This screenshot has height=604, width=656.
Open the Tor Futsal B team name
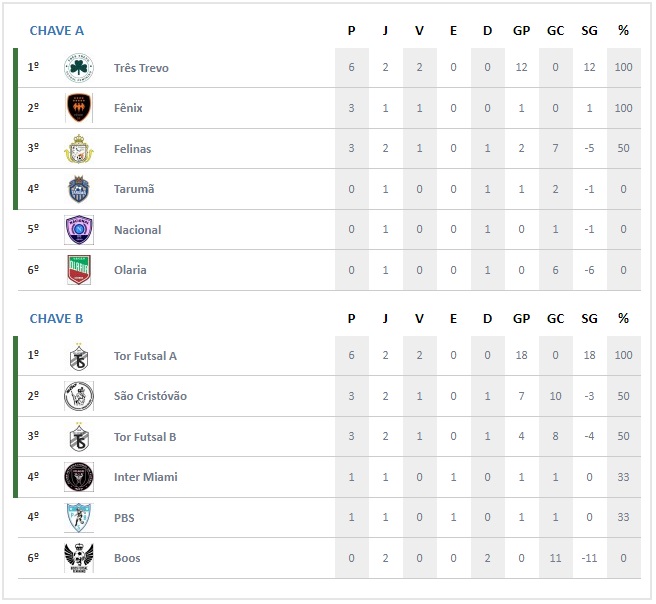[x=145, y=437]
